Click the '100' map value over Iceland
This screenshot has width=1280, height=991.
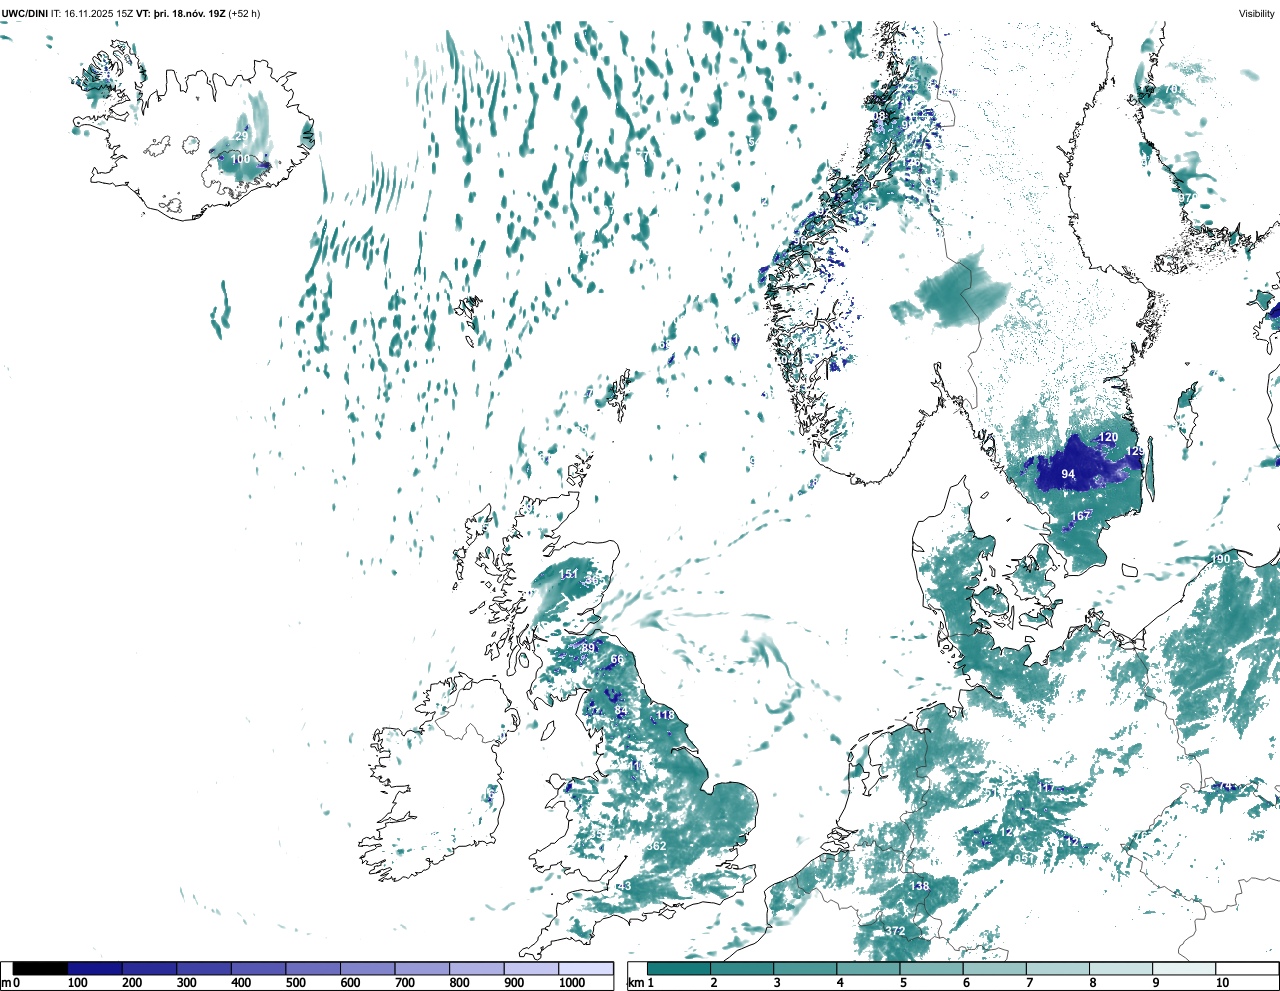(241, 159)
